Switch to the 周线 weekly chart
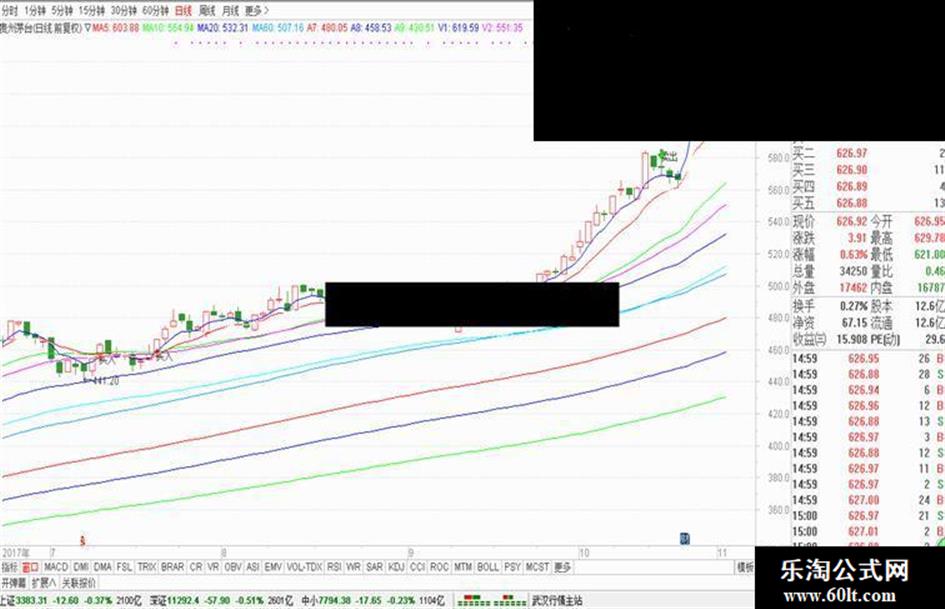 (x=207, y=11)
